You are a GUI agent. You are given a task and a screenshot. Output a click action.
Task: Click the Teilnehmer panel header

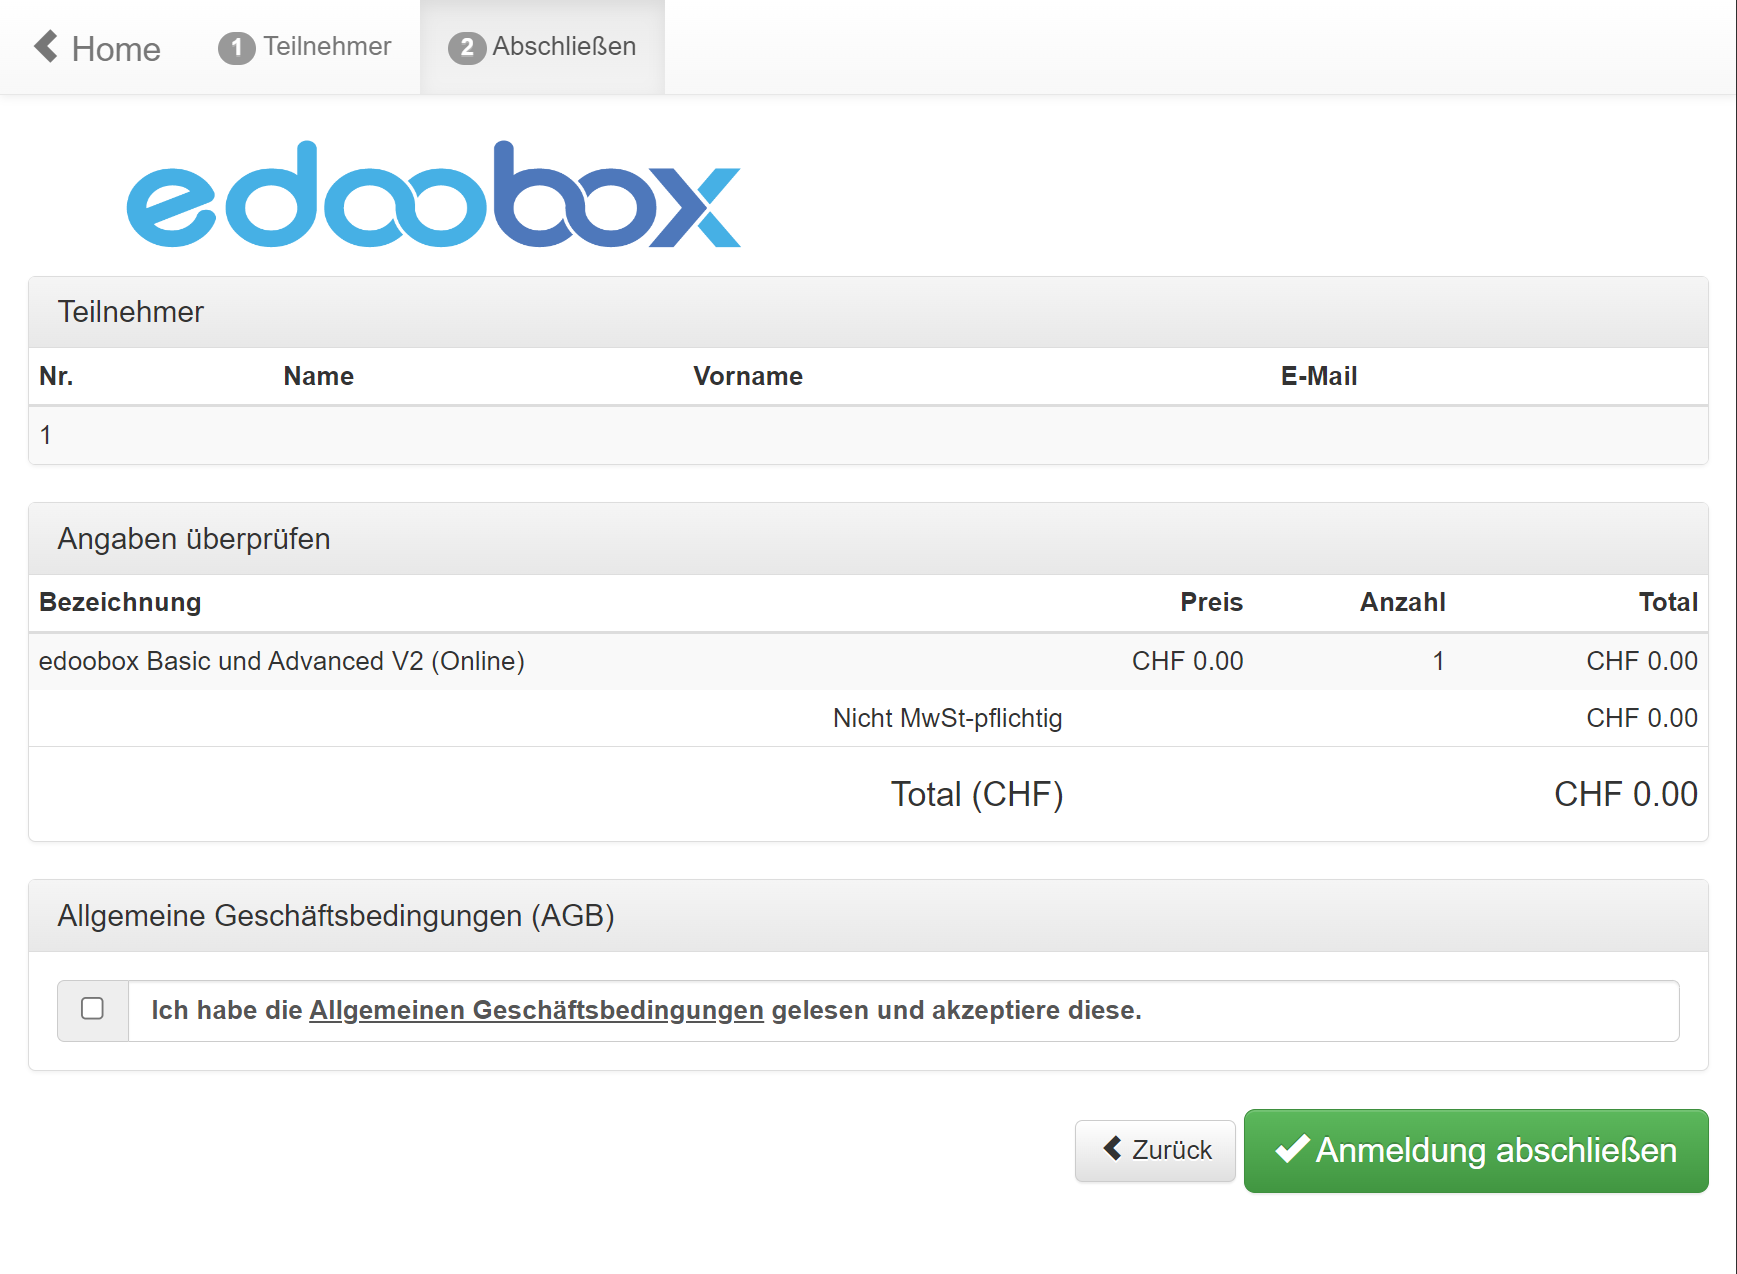(x=131, y=312)
